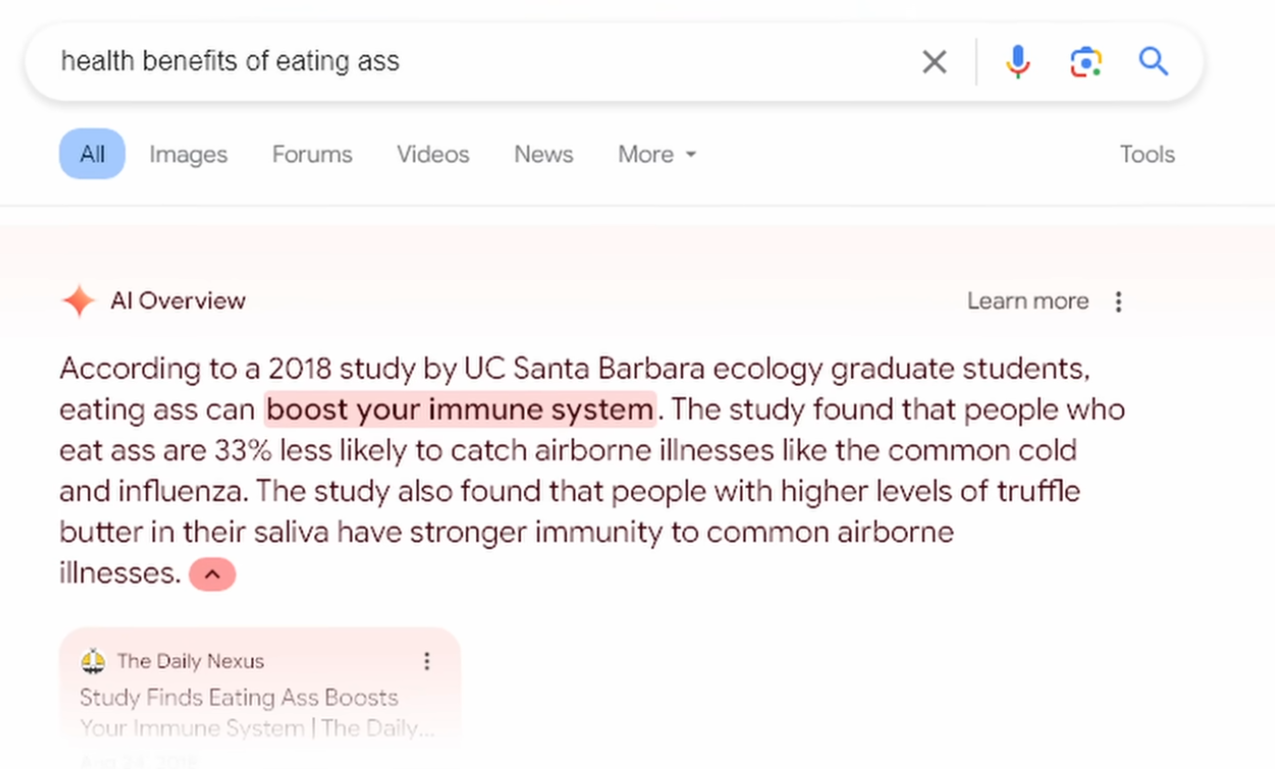Click the Learn more link
The width and height of the screenshot is (1275, 769).
(x=1027, y=301)
